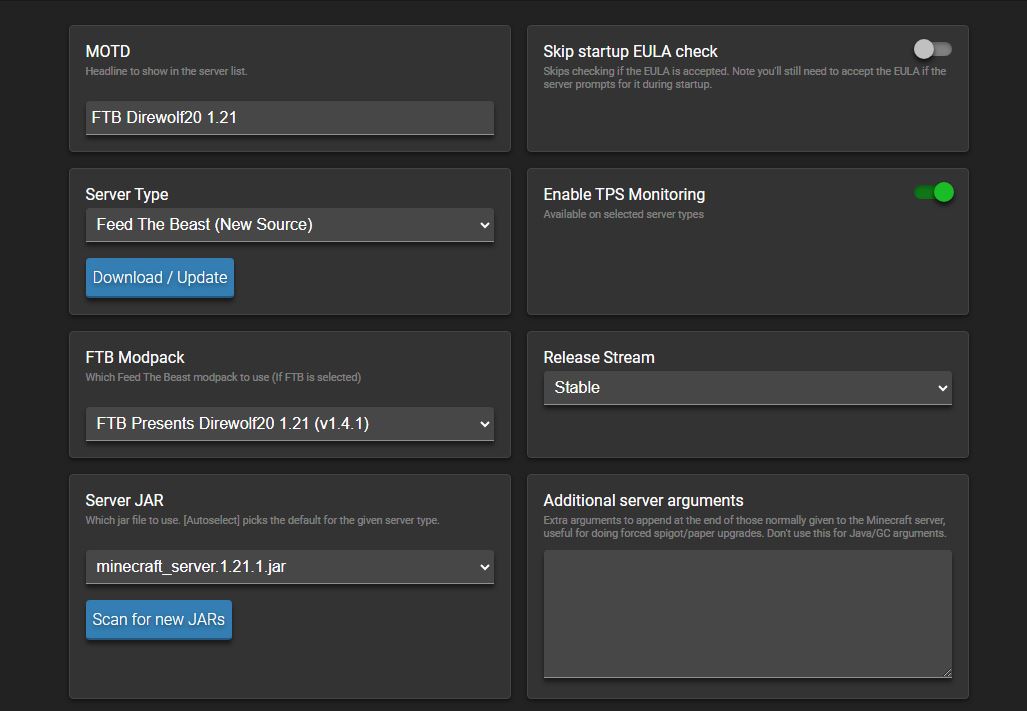Viewport: 1027px width, 711px height.
Task: Click the FTB Modpack heading
Action: click(x=135, y=357)
